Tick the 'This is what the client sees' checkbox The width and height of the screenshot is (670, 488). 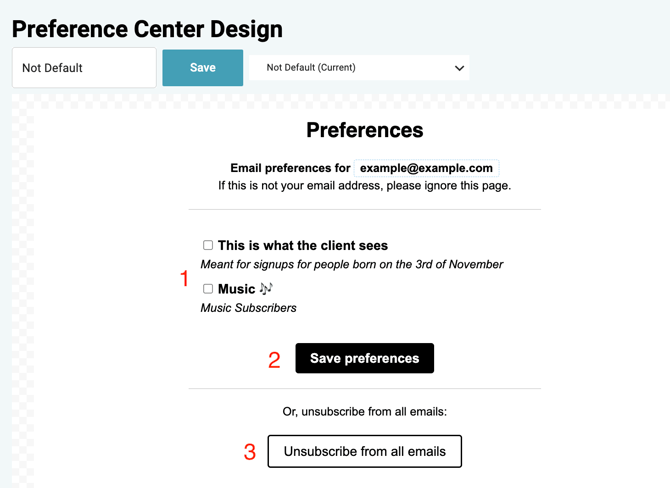pos(208,245)
